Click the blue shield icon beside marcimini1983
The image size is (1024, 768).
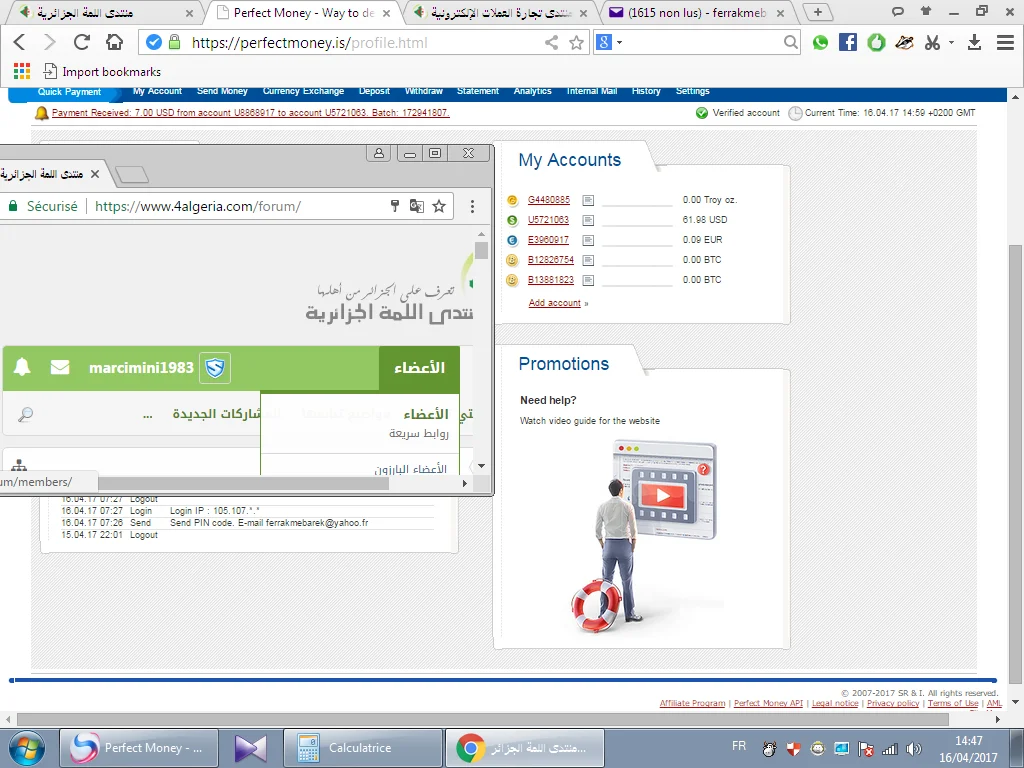[215, 368]
